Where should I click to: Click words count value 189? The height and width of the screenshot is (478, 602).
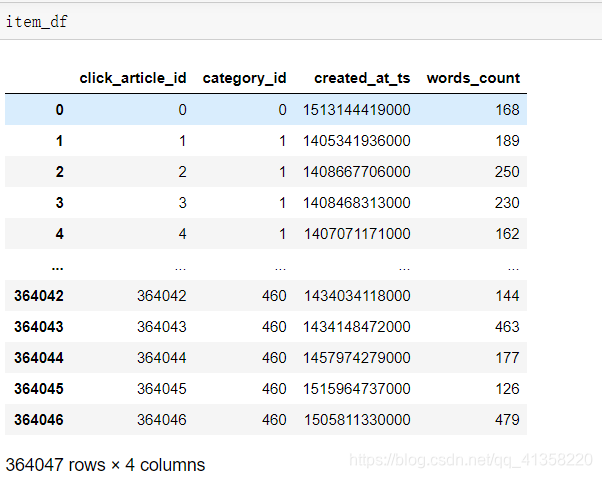click(507, 141)
